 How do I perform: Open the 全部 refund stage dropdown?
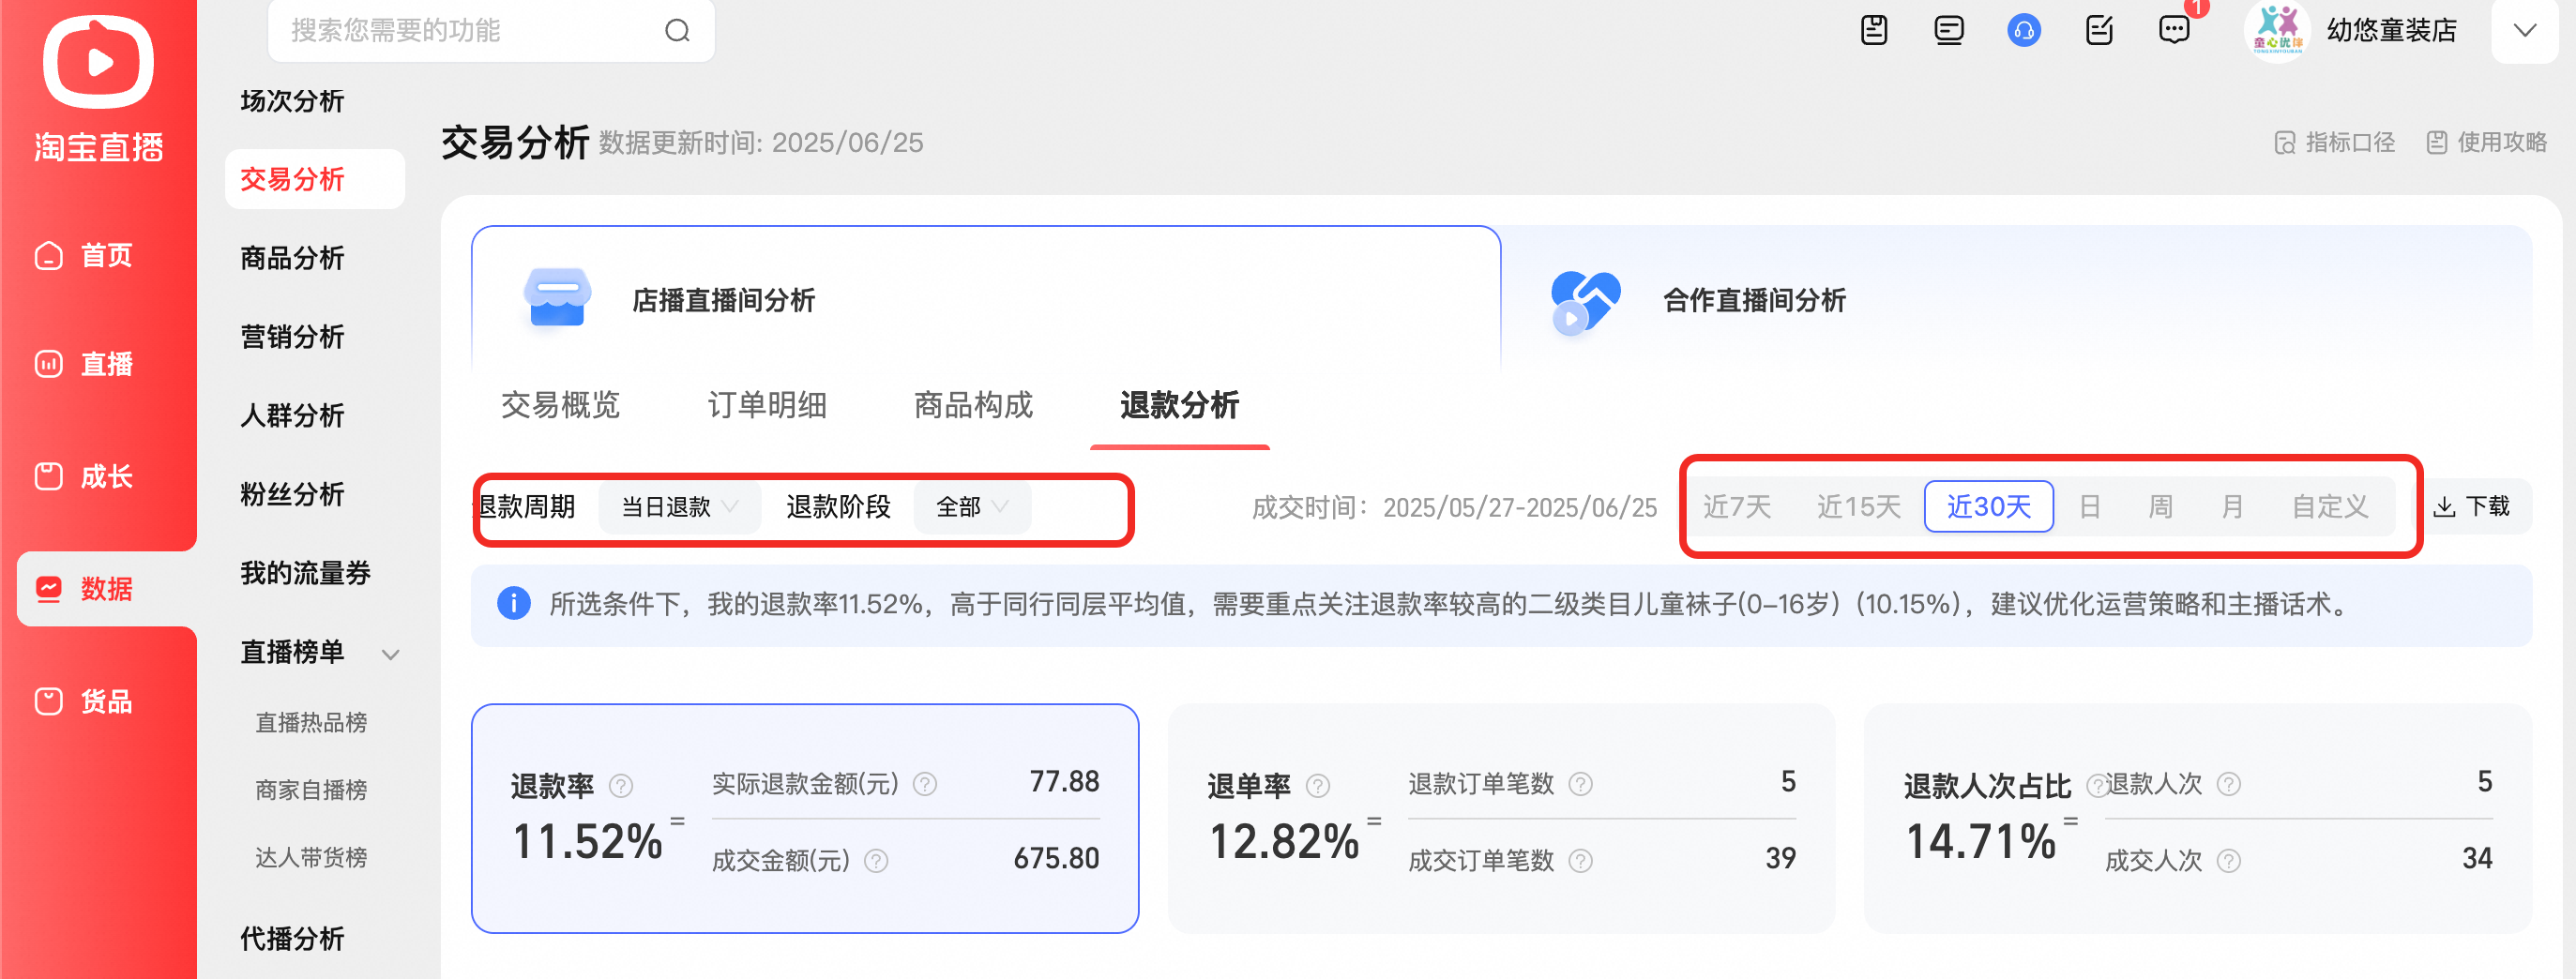coord(972,507)
